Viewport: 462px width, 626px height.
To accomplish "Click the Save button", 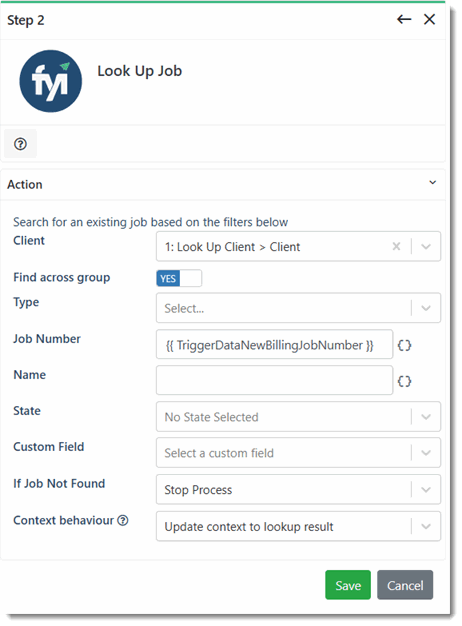I will (x=348, y=585).
